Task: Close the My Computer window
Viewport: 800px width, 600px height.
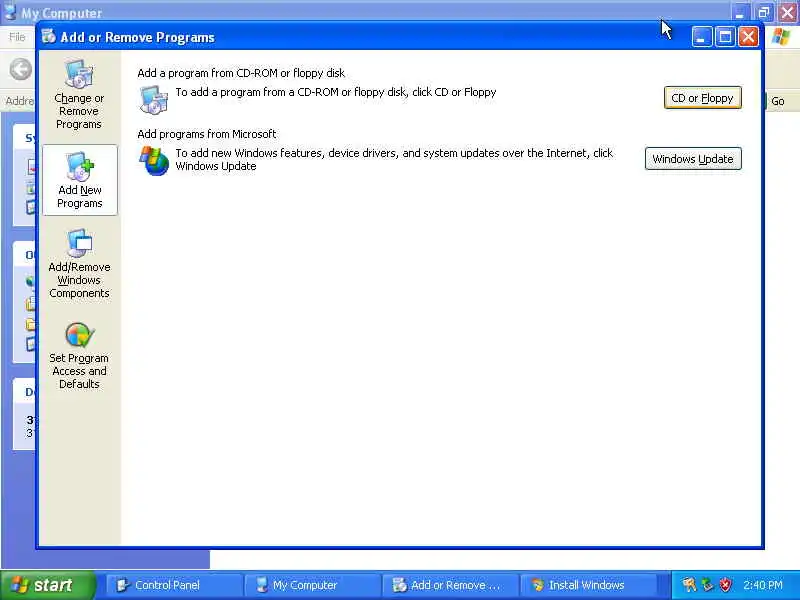Action: pos(787,12)
